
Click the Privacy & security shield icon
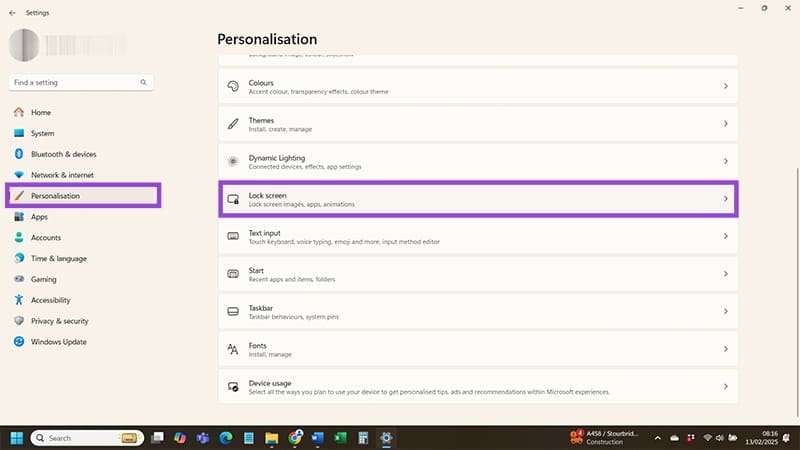(x=19, y=321)
